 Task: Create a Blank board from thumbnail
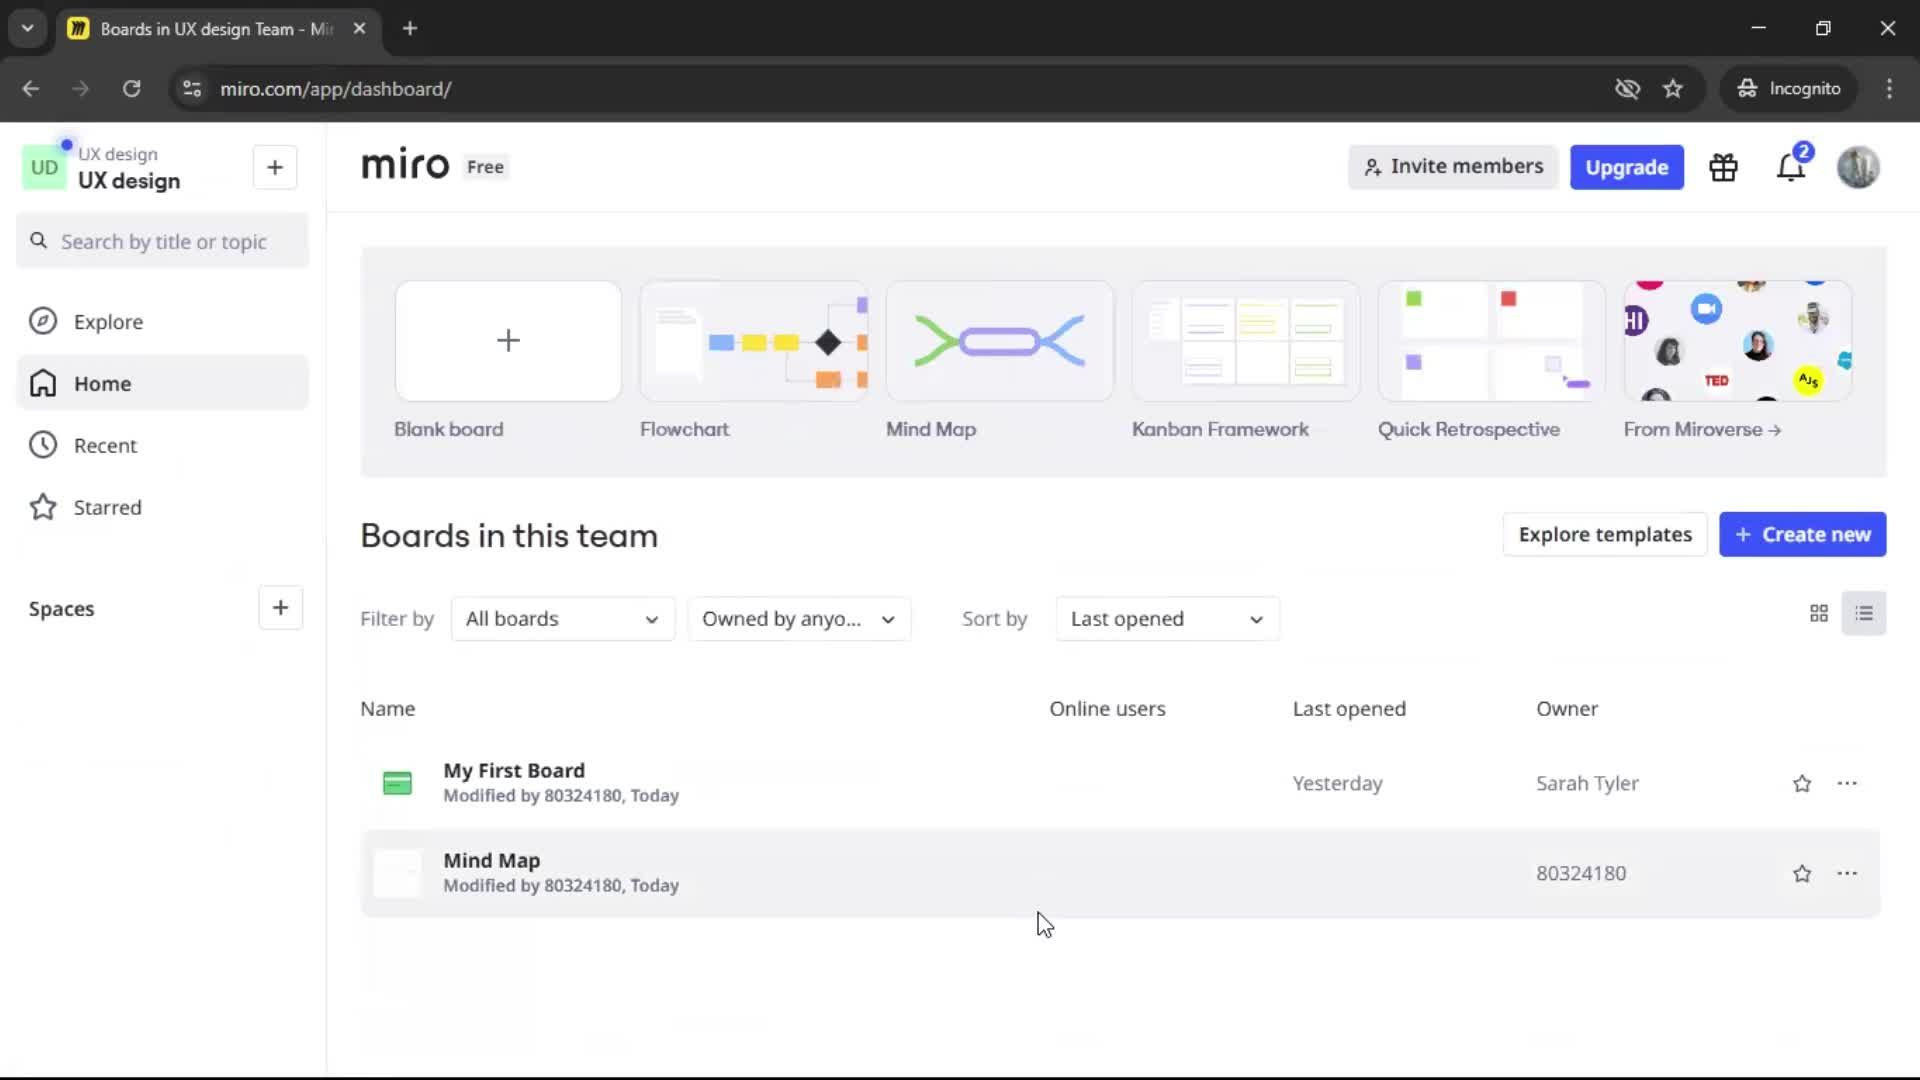point(508,341)
